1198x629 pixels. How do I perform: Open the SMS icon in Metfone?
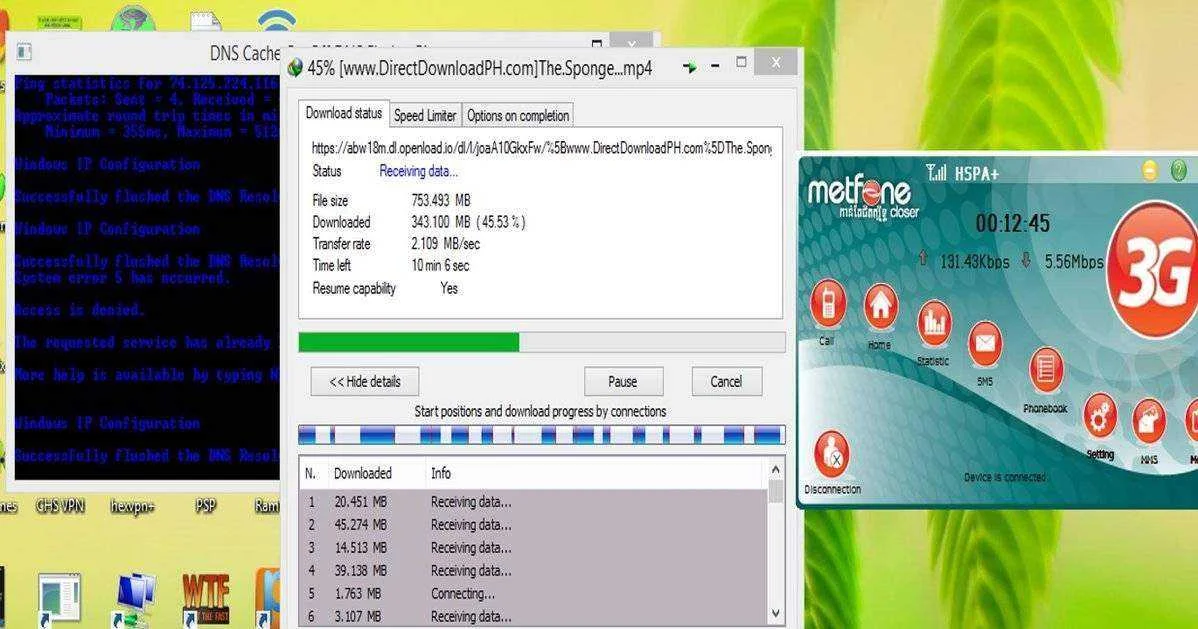985,344
